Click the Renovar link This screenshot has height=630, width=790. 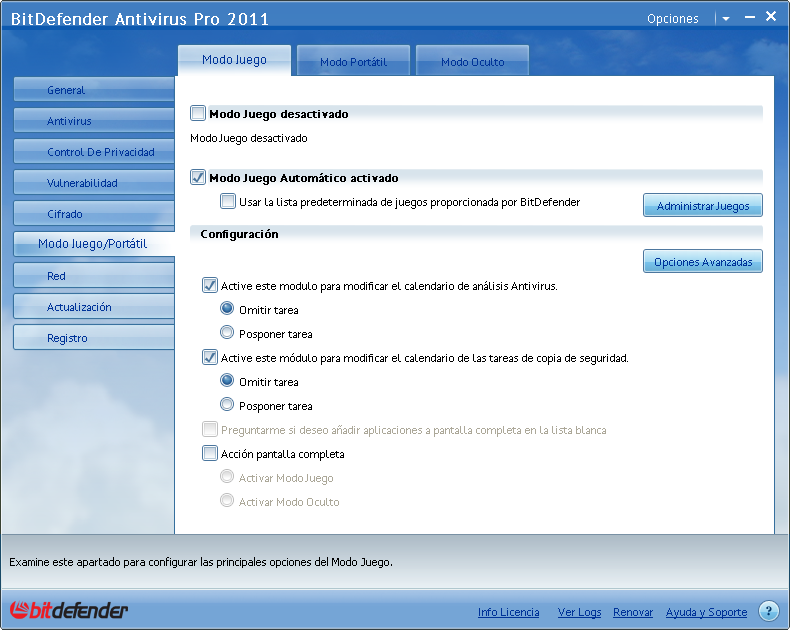633,612
